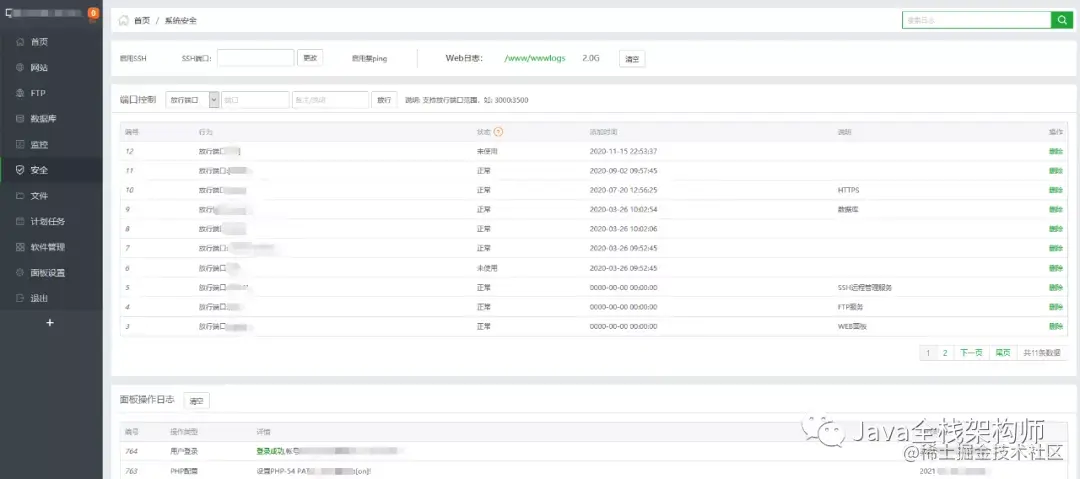Click the database icon for 数据库

pyautogui.click(x=20, y=119)
